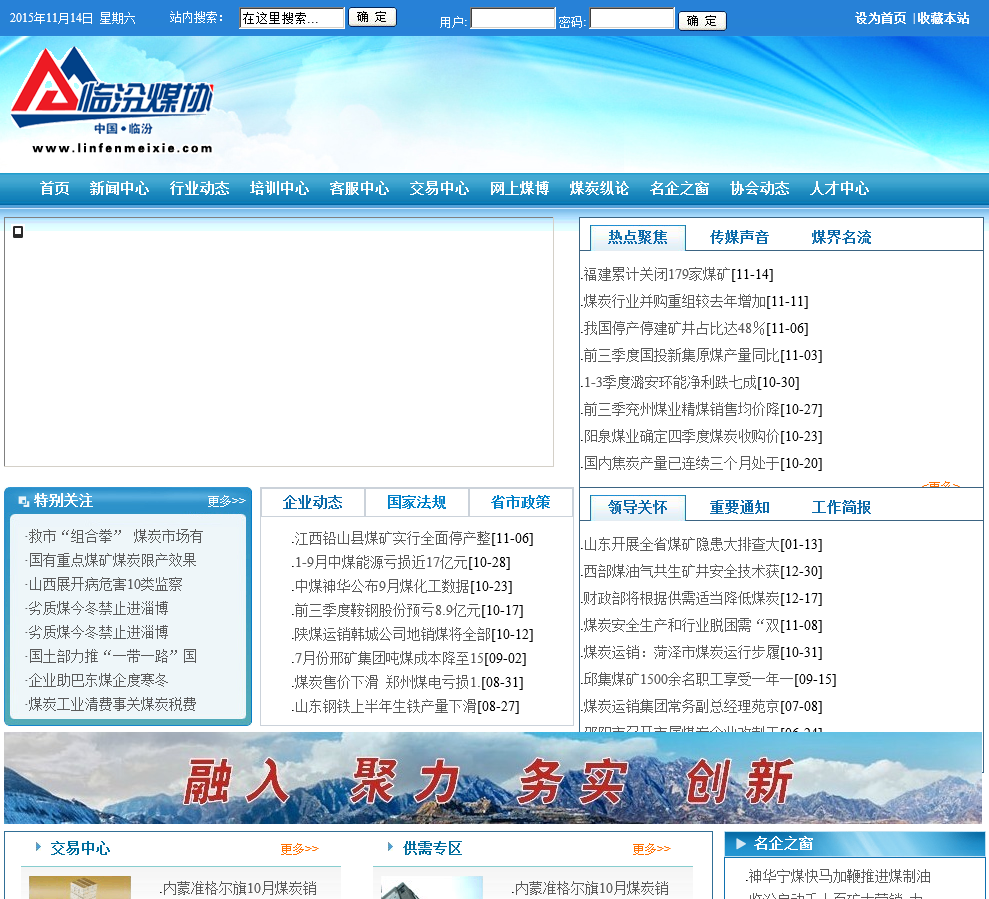Viewport: 989px width, 899px height.
Task: Open 培训中心 in navigation bar
Action: tap(279, 189)
